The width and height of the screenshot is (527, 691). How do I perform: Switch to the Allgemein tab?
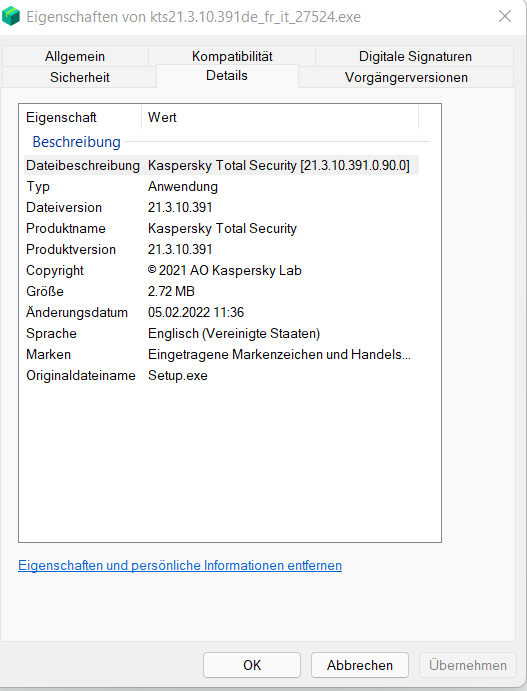(75, 56)
